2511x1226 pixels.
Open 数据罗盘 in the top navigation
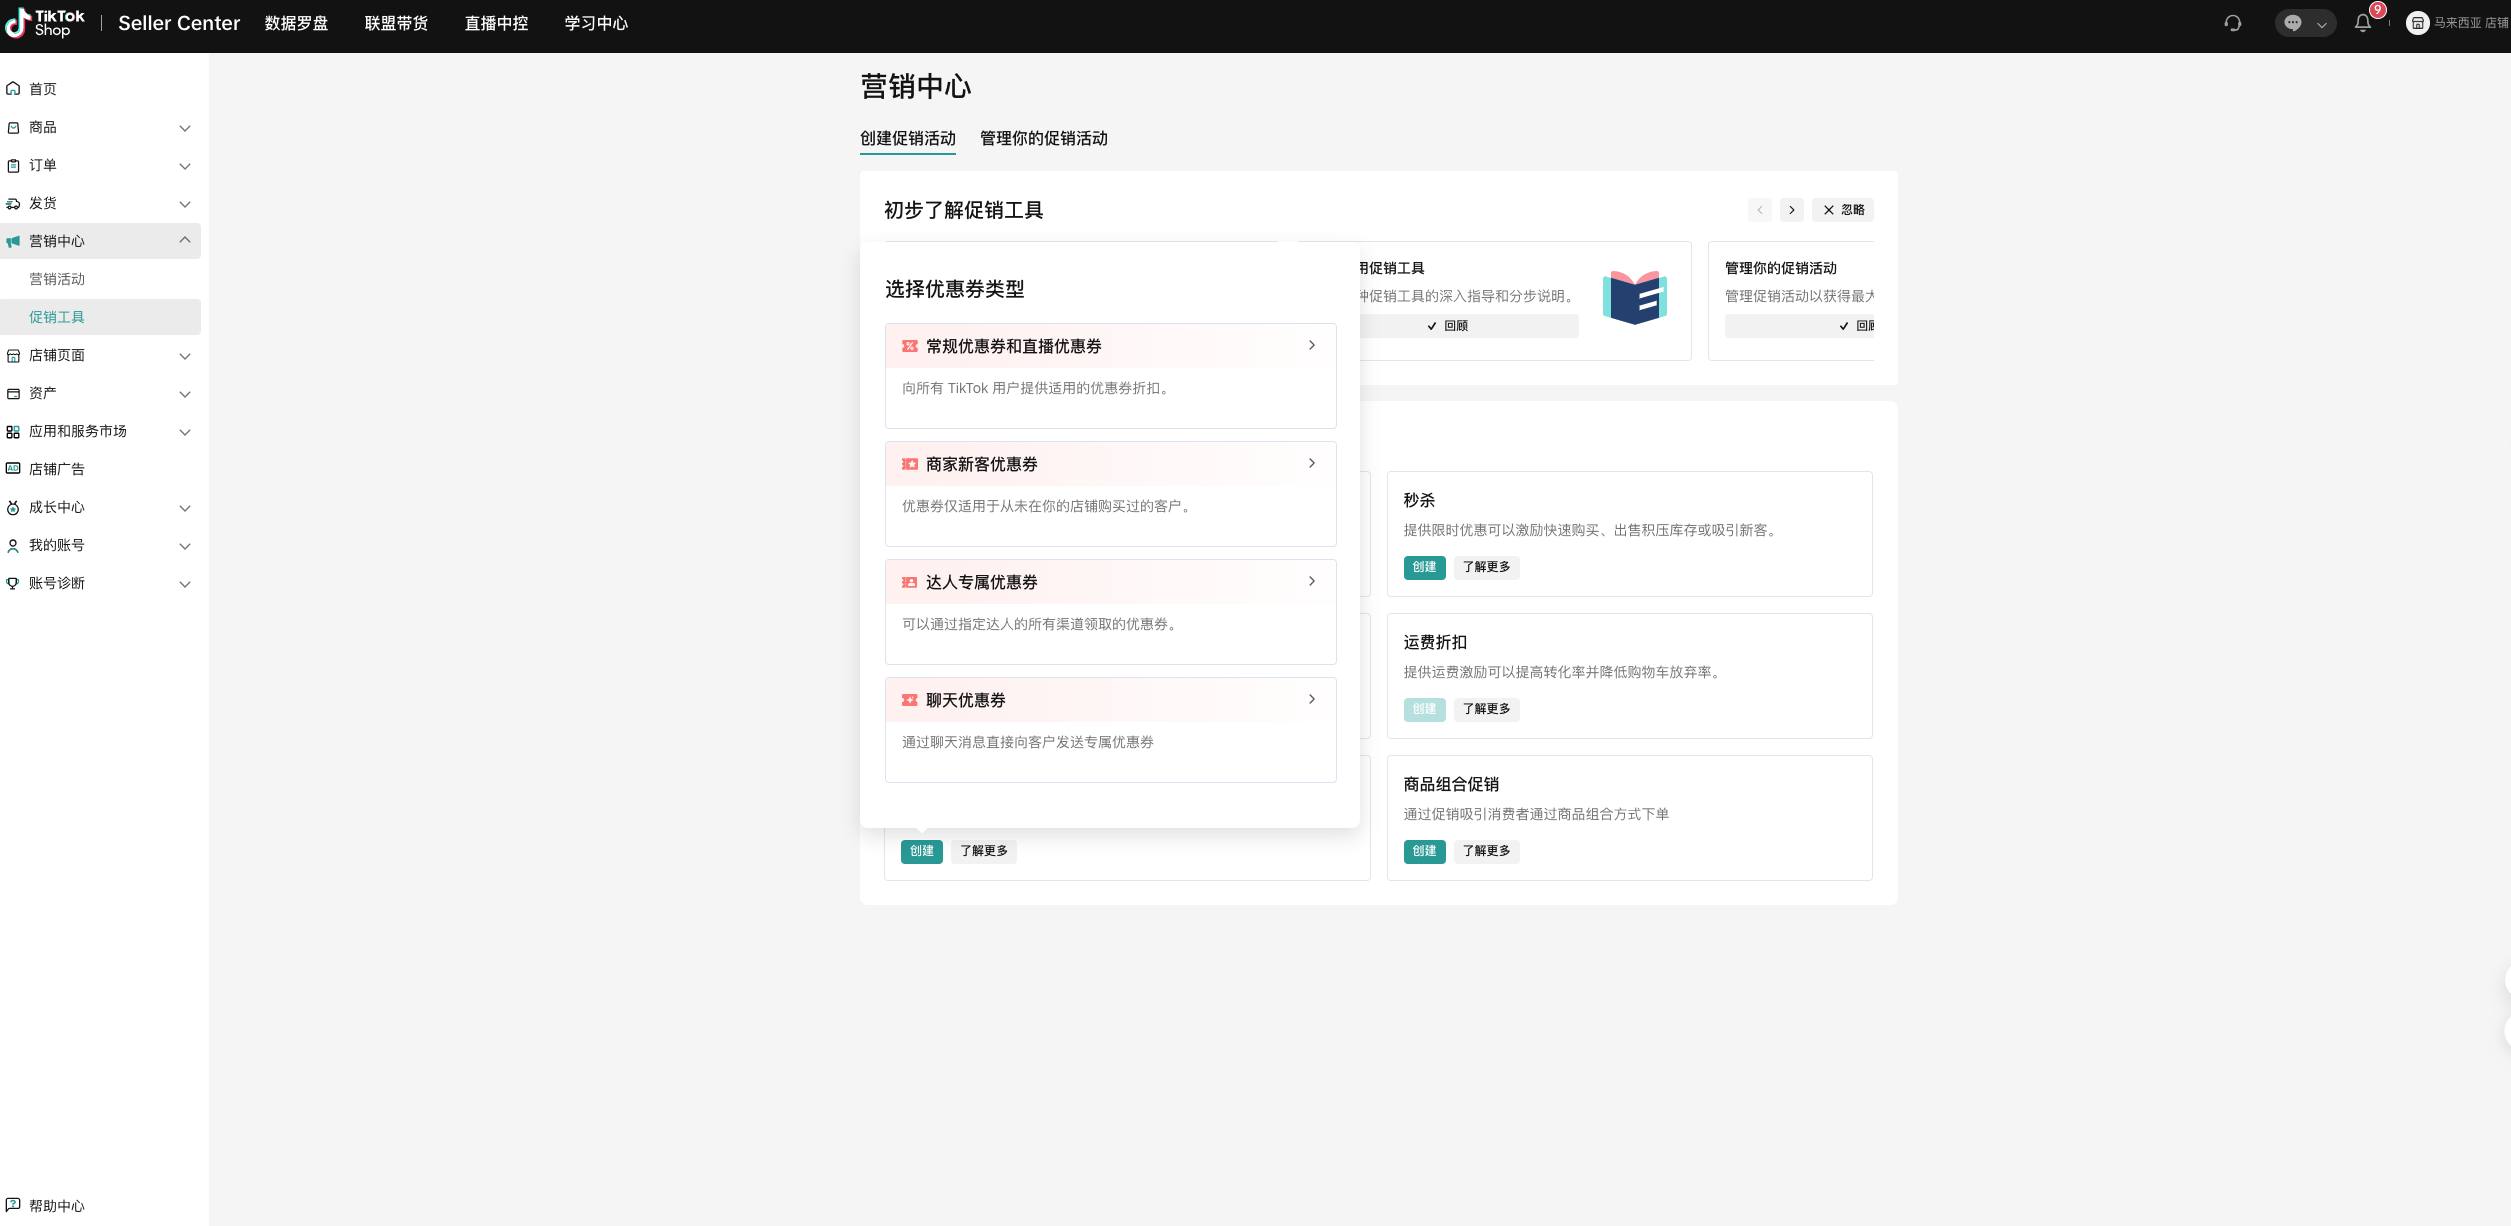click(x=296, y=23)
